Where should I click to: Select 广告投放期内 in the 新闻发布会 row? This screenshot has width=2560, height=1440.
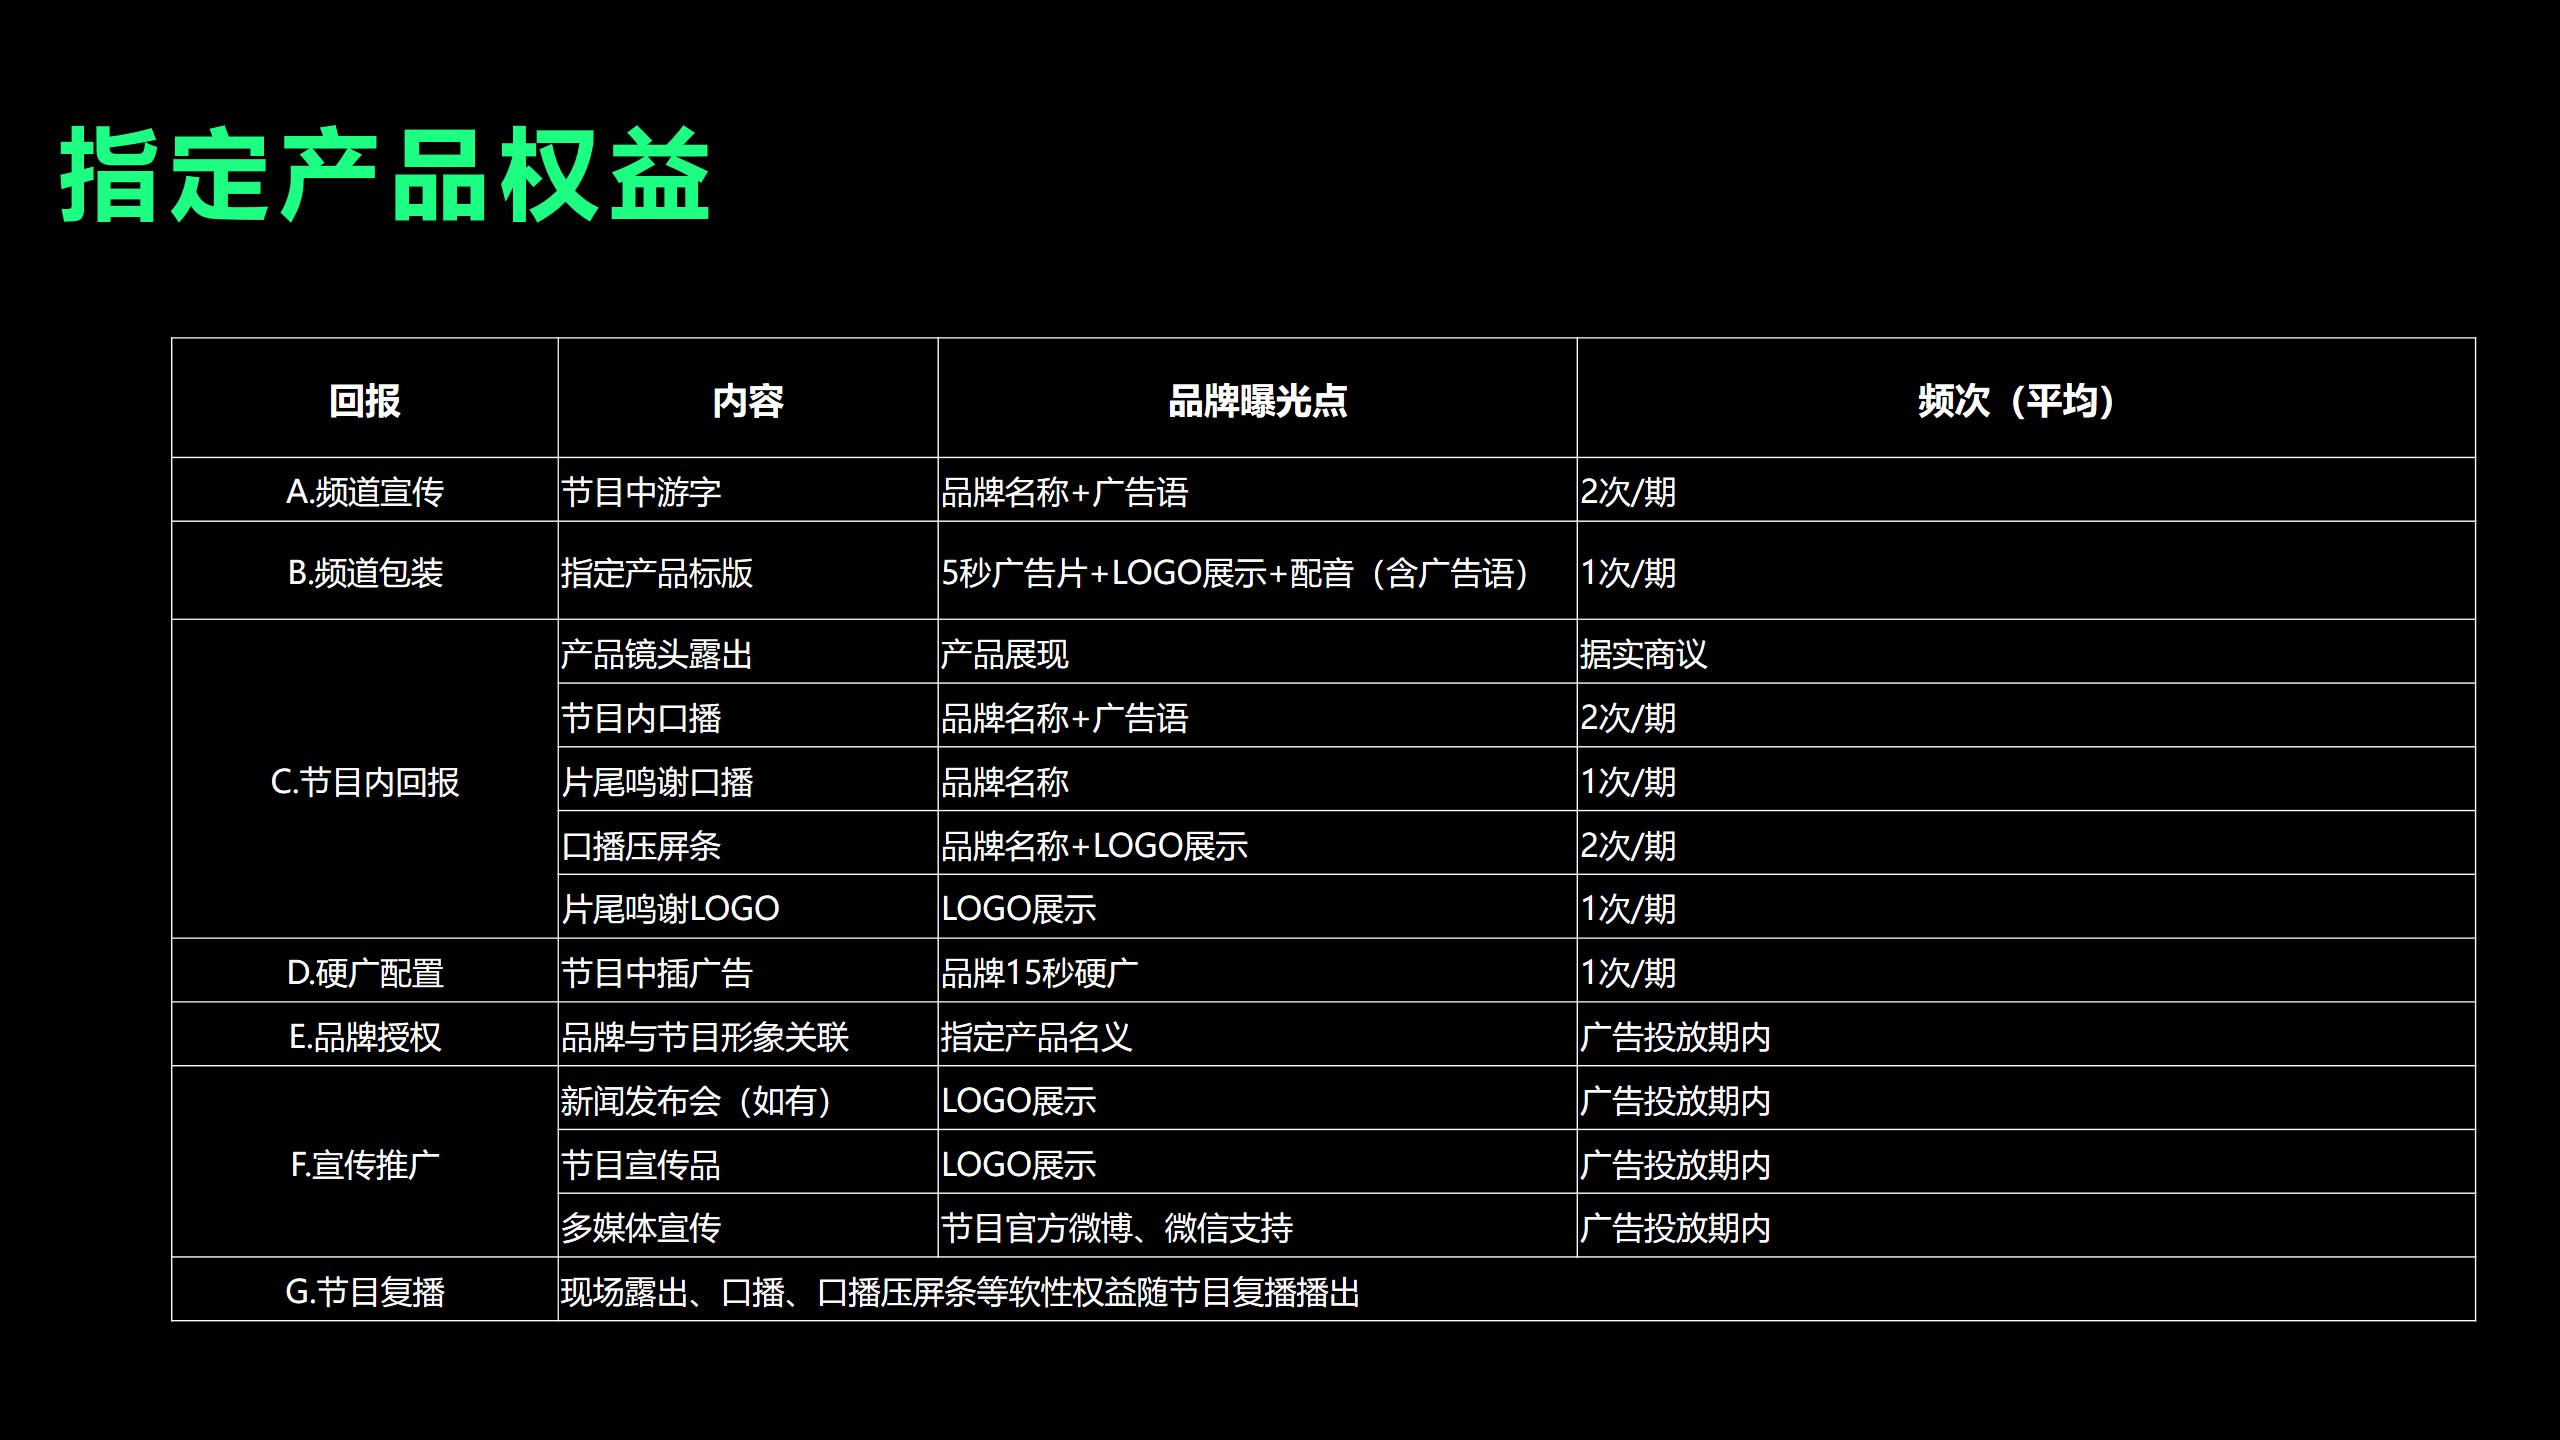(x=2026, y=1098)
